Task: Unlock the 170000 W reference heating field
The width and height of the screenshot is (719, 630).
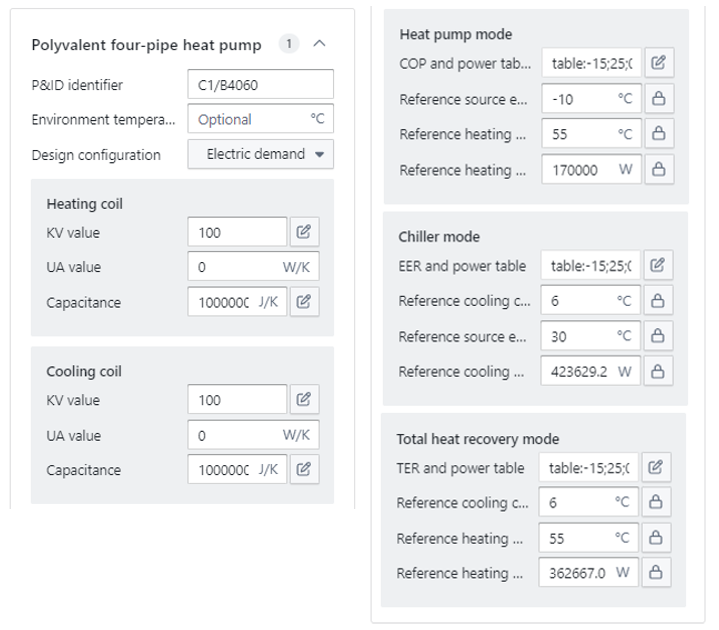Action: click(658, 170)
